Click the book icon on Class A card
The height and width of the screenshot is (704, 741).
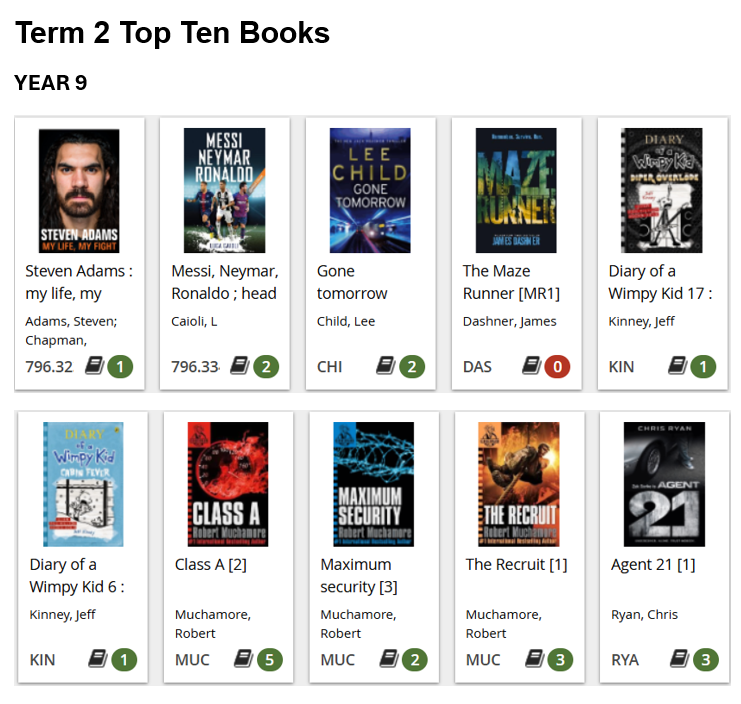coord(244,659)
